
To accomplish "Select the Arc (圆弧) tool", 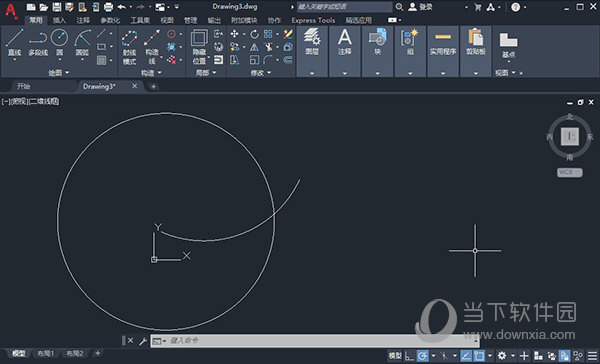I will 82,42.
